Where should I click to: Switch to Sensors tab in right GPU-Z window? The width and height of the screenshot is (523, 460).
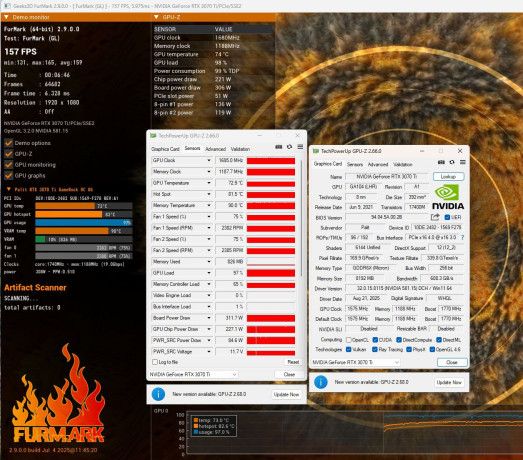tap(355, 164)
